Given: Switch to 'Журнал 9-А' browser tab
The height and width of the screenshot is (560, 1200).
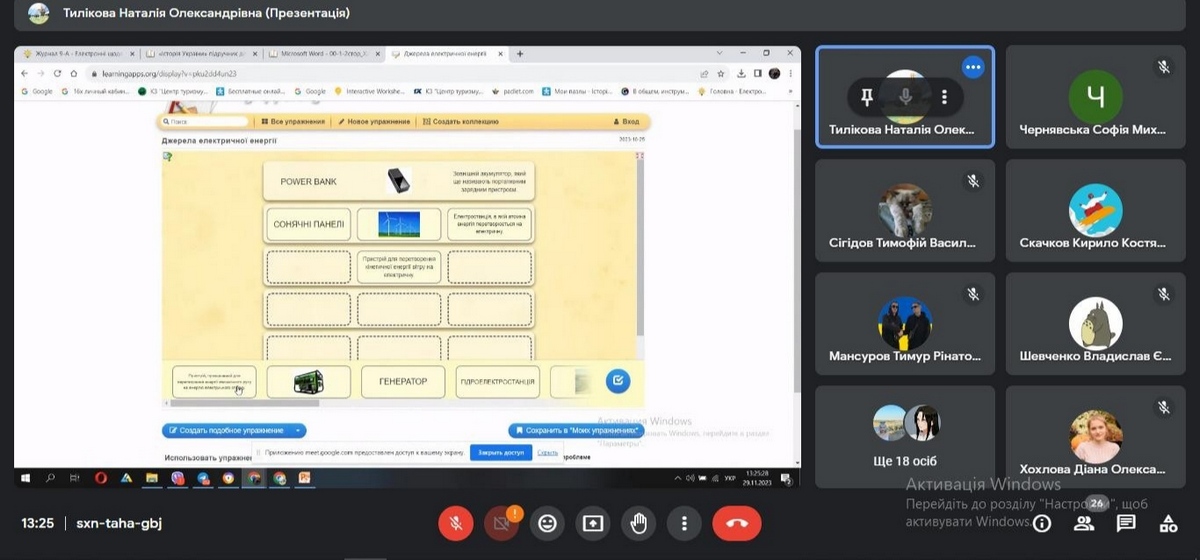Looking at the screenshot, I should (78, 53).
